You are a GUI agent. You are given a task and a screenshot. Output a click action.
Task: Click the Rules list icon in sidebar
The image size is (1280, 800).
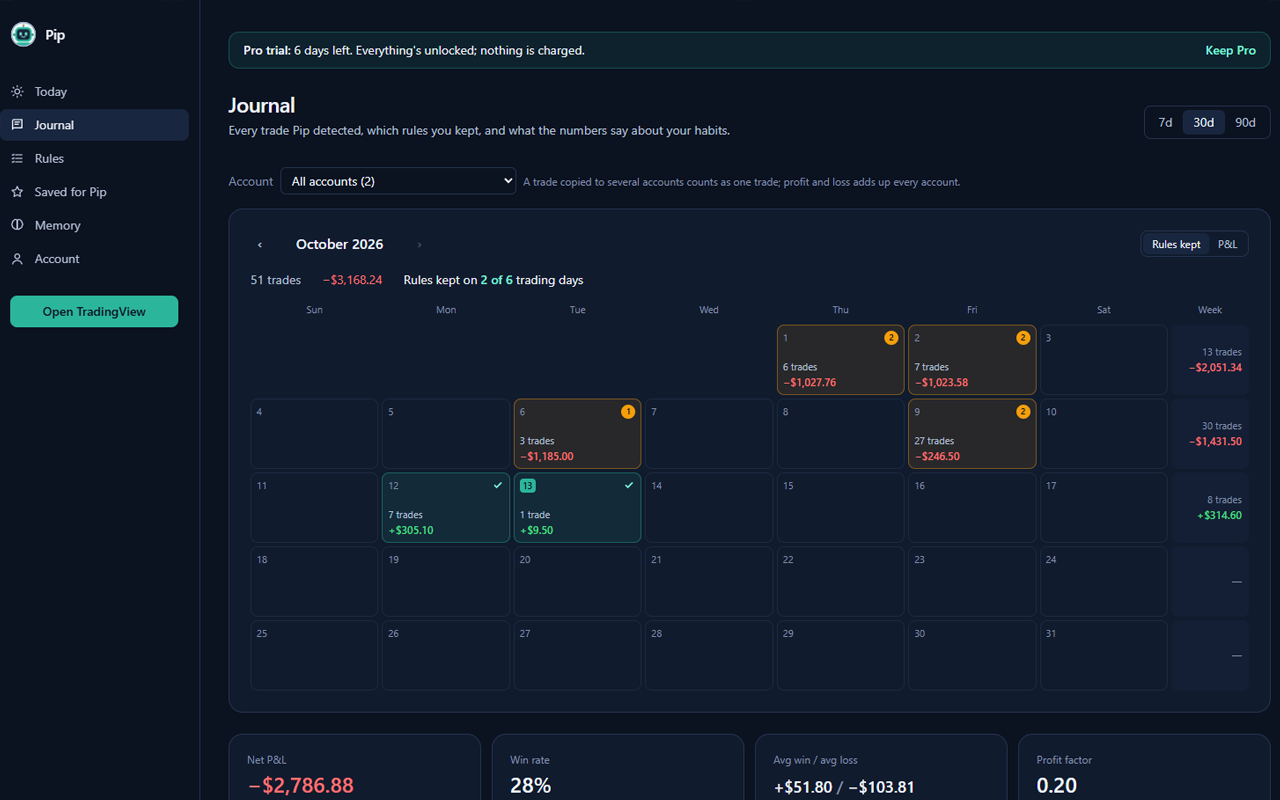click(x=17, y=159)
